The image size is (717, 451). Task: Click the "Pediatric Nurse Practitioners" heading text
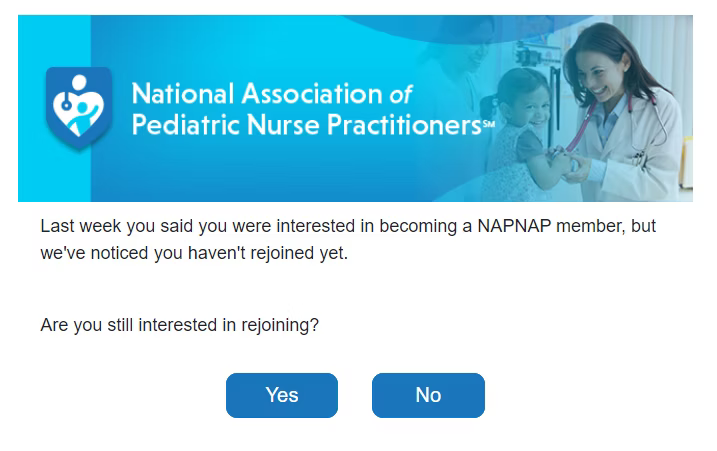[x=306, y=124]
